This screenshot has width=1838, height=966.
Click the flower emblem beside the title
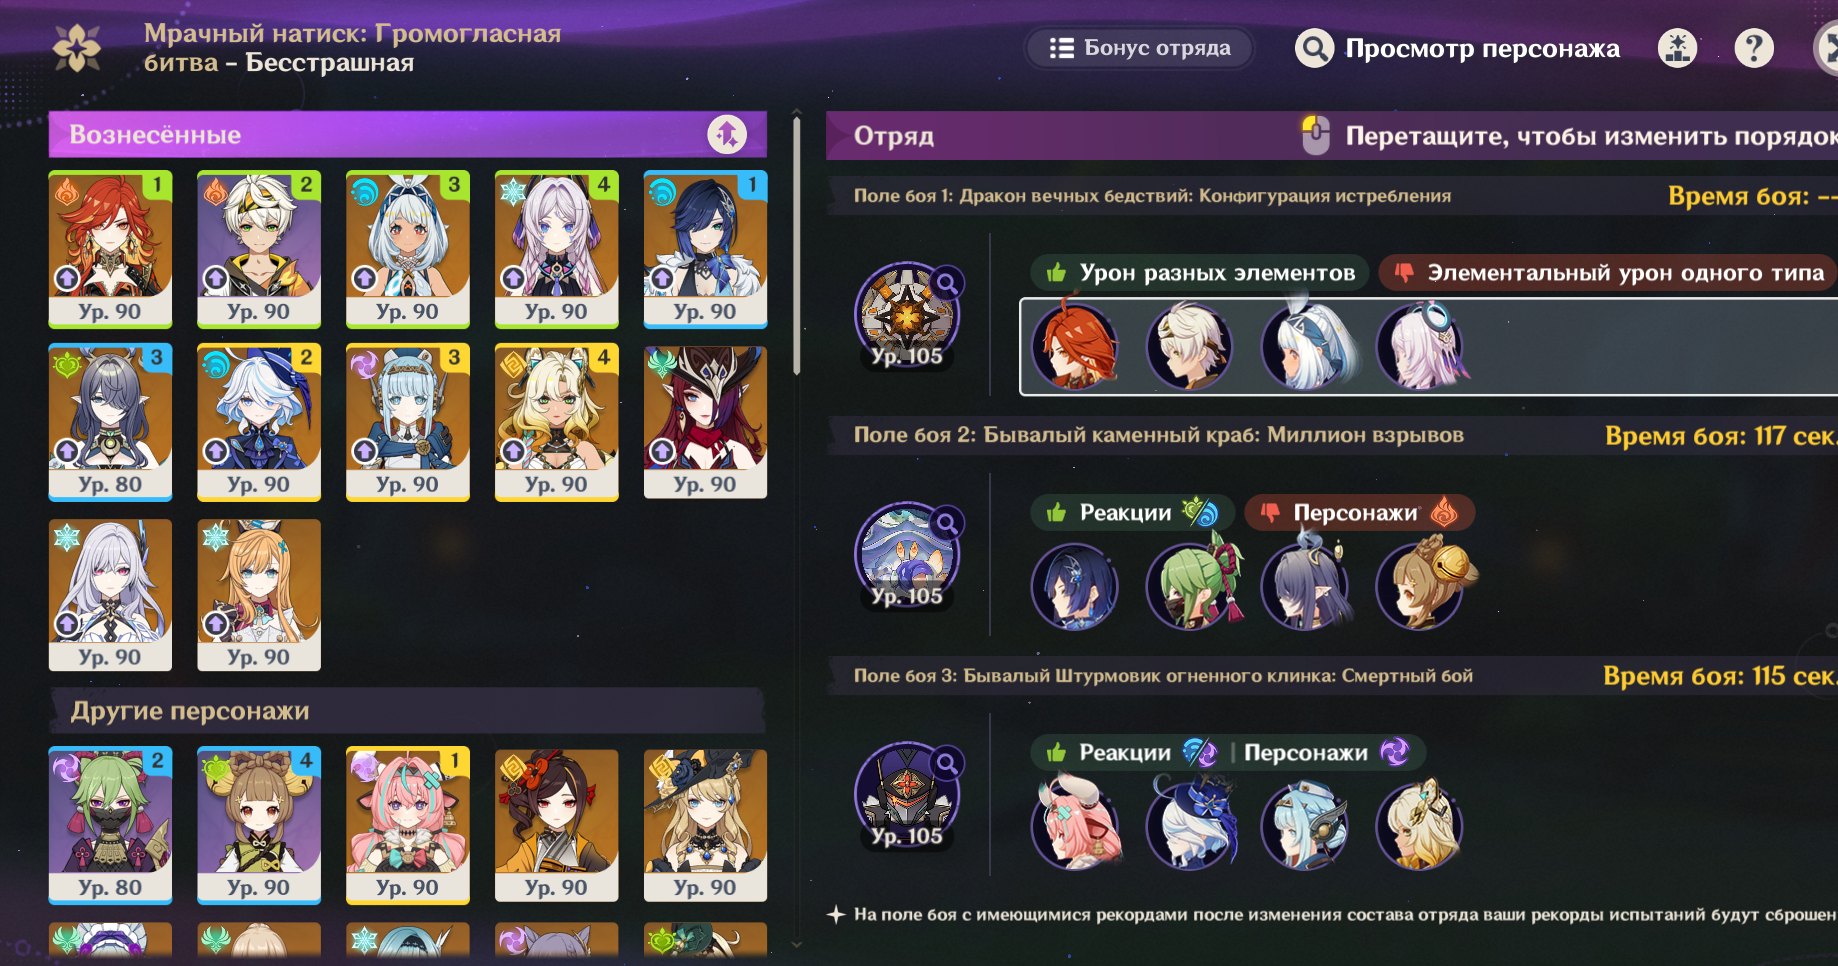[x=77, y=48]
